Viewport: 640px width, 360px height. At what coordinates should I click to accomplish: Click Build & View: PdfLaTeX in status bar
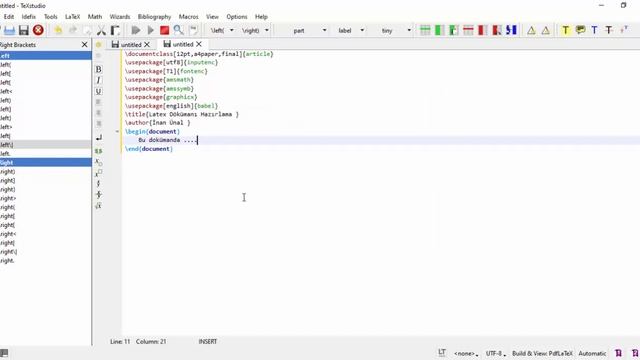coord(542,353)
